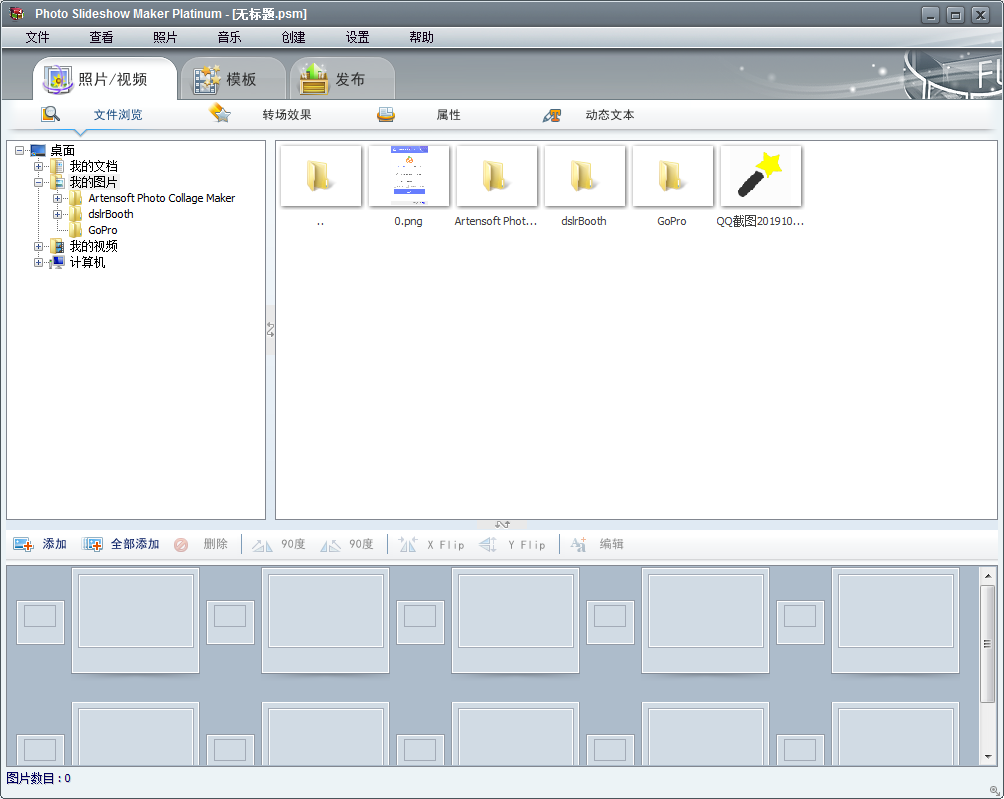Expand the dslrBooth tree node

(58, 214)
